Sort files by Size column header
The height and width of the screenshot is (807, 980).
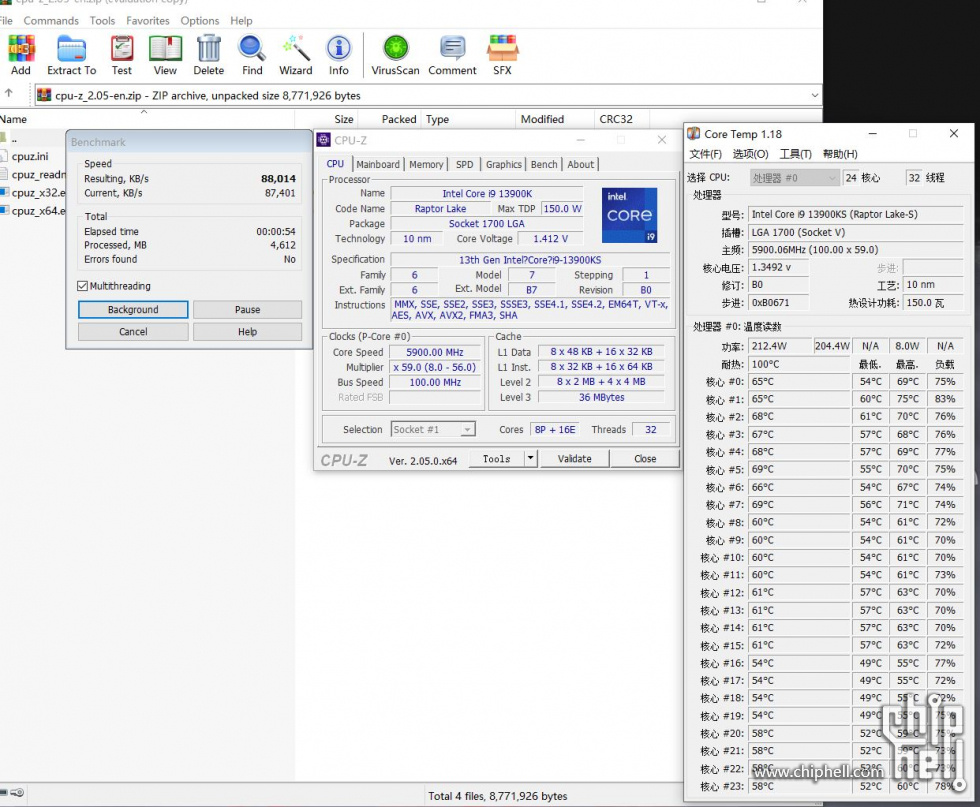click(x=326, y=119)
